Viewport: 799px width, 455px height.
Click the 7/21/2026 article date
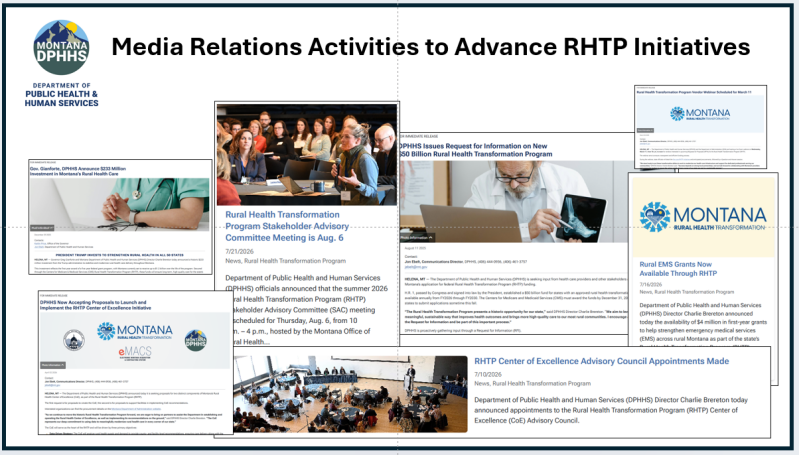pos(239,251)
